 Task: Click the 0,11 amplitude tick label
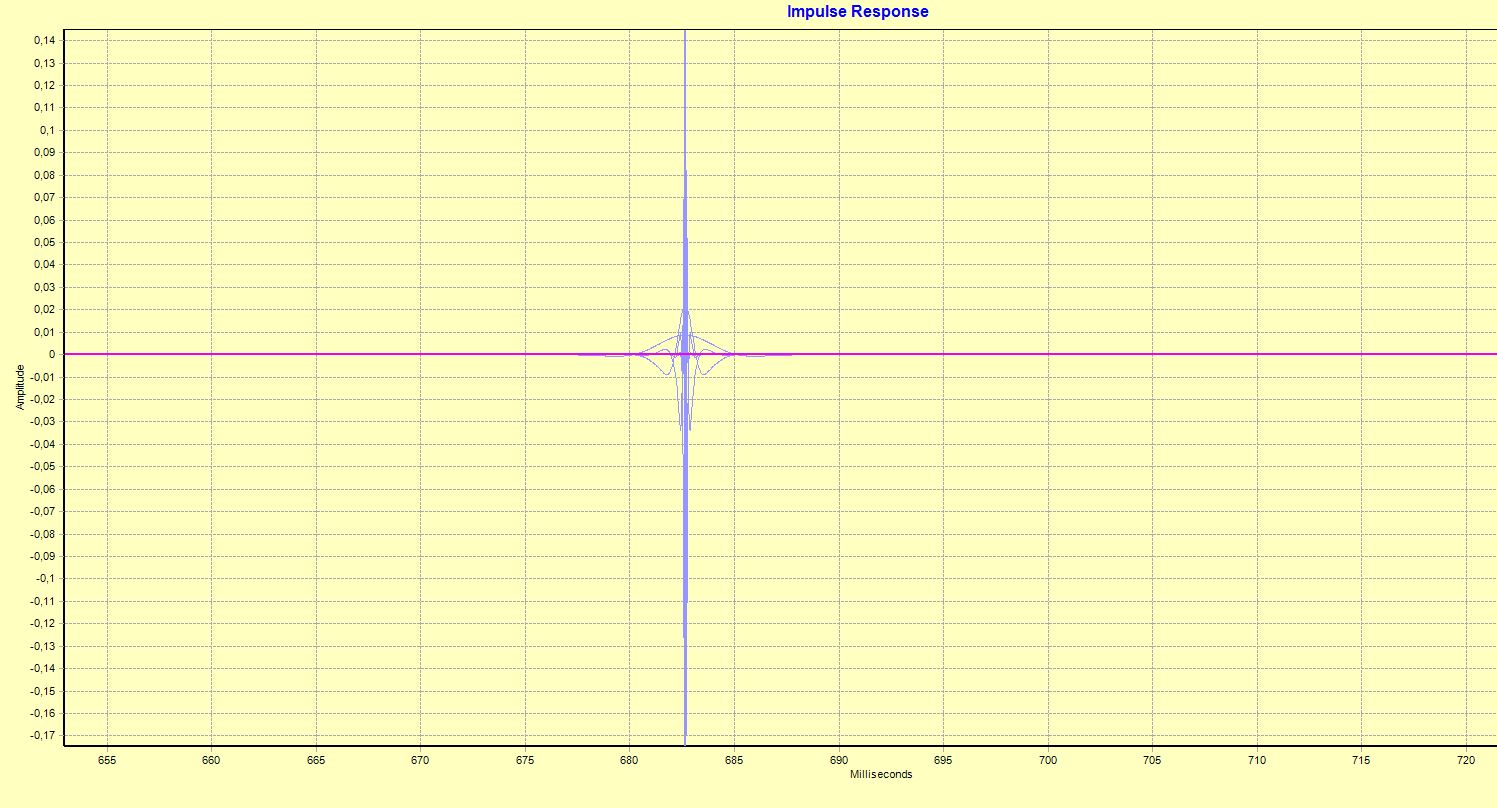(x=44, y=107)
